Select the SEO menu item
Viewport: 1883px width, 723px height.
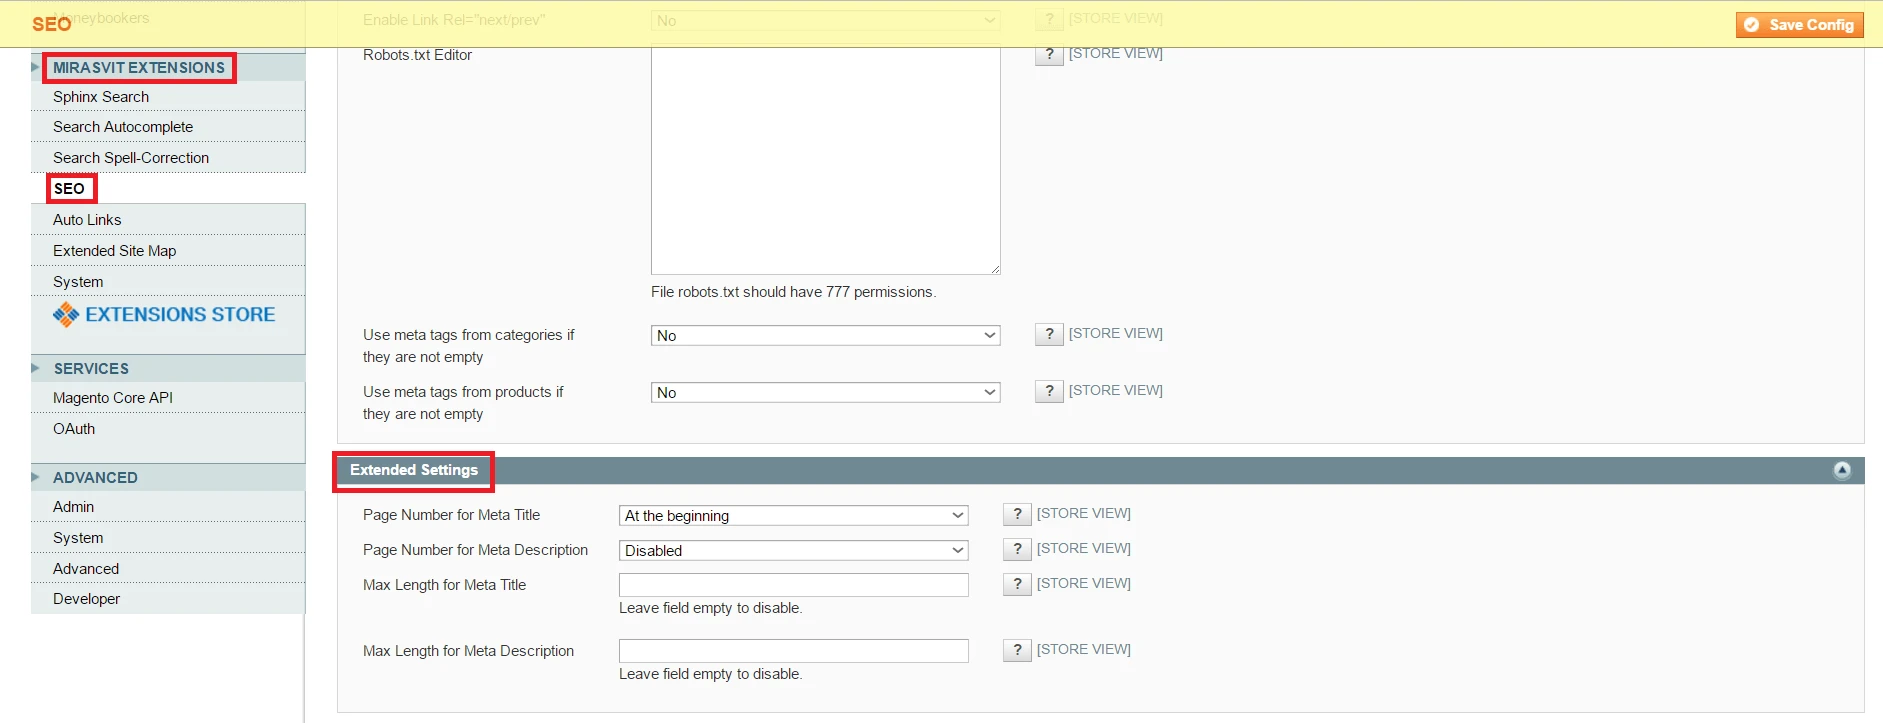69,189
